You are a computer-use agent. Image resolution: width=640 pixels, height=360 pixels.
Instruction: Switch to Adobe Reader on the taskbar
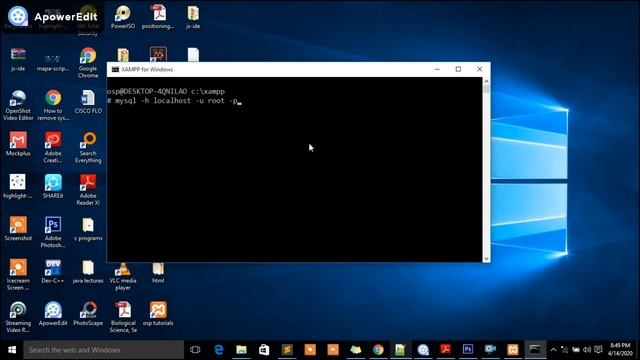[x=445, y=350]
